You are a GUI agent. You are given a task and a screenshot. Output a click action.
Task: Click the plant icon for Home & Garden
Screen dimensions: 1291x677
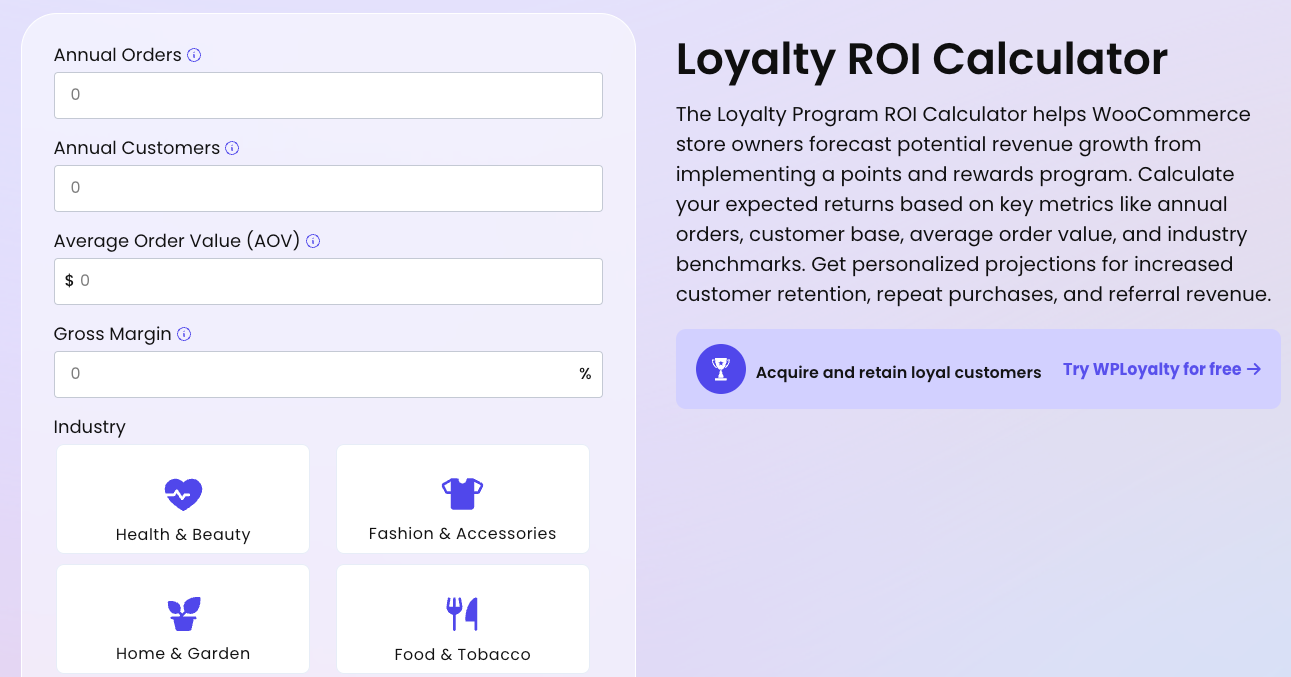(182, 613)
